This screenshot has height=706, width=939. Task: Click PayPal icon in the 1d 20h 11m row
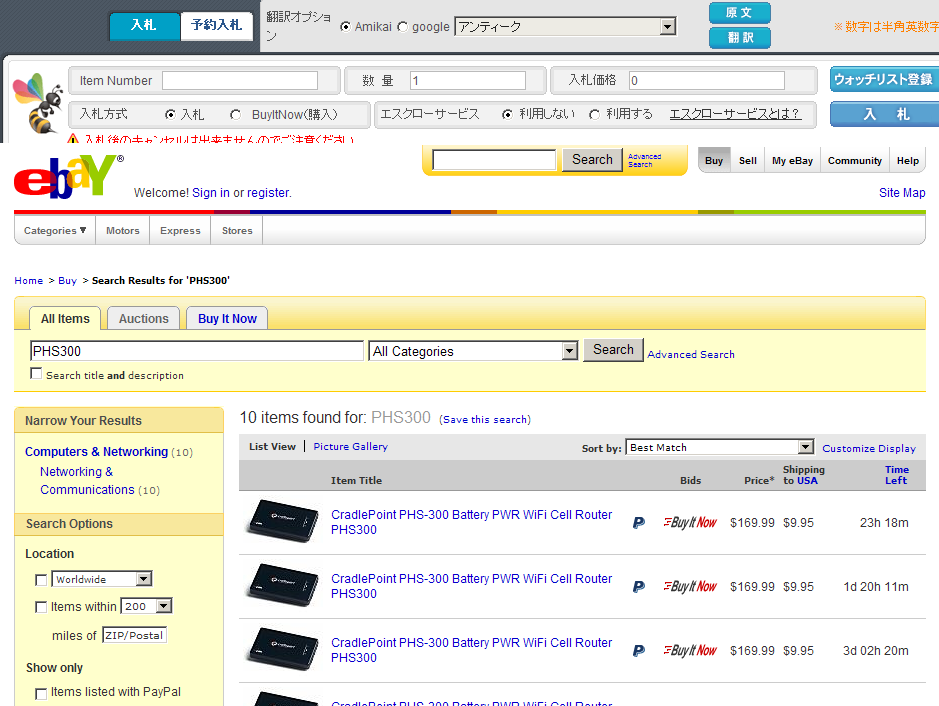coord(639,587)
